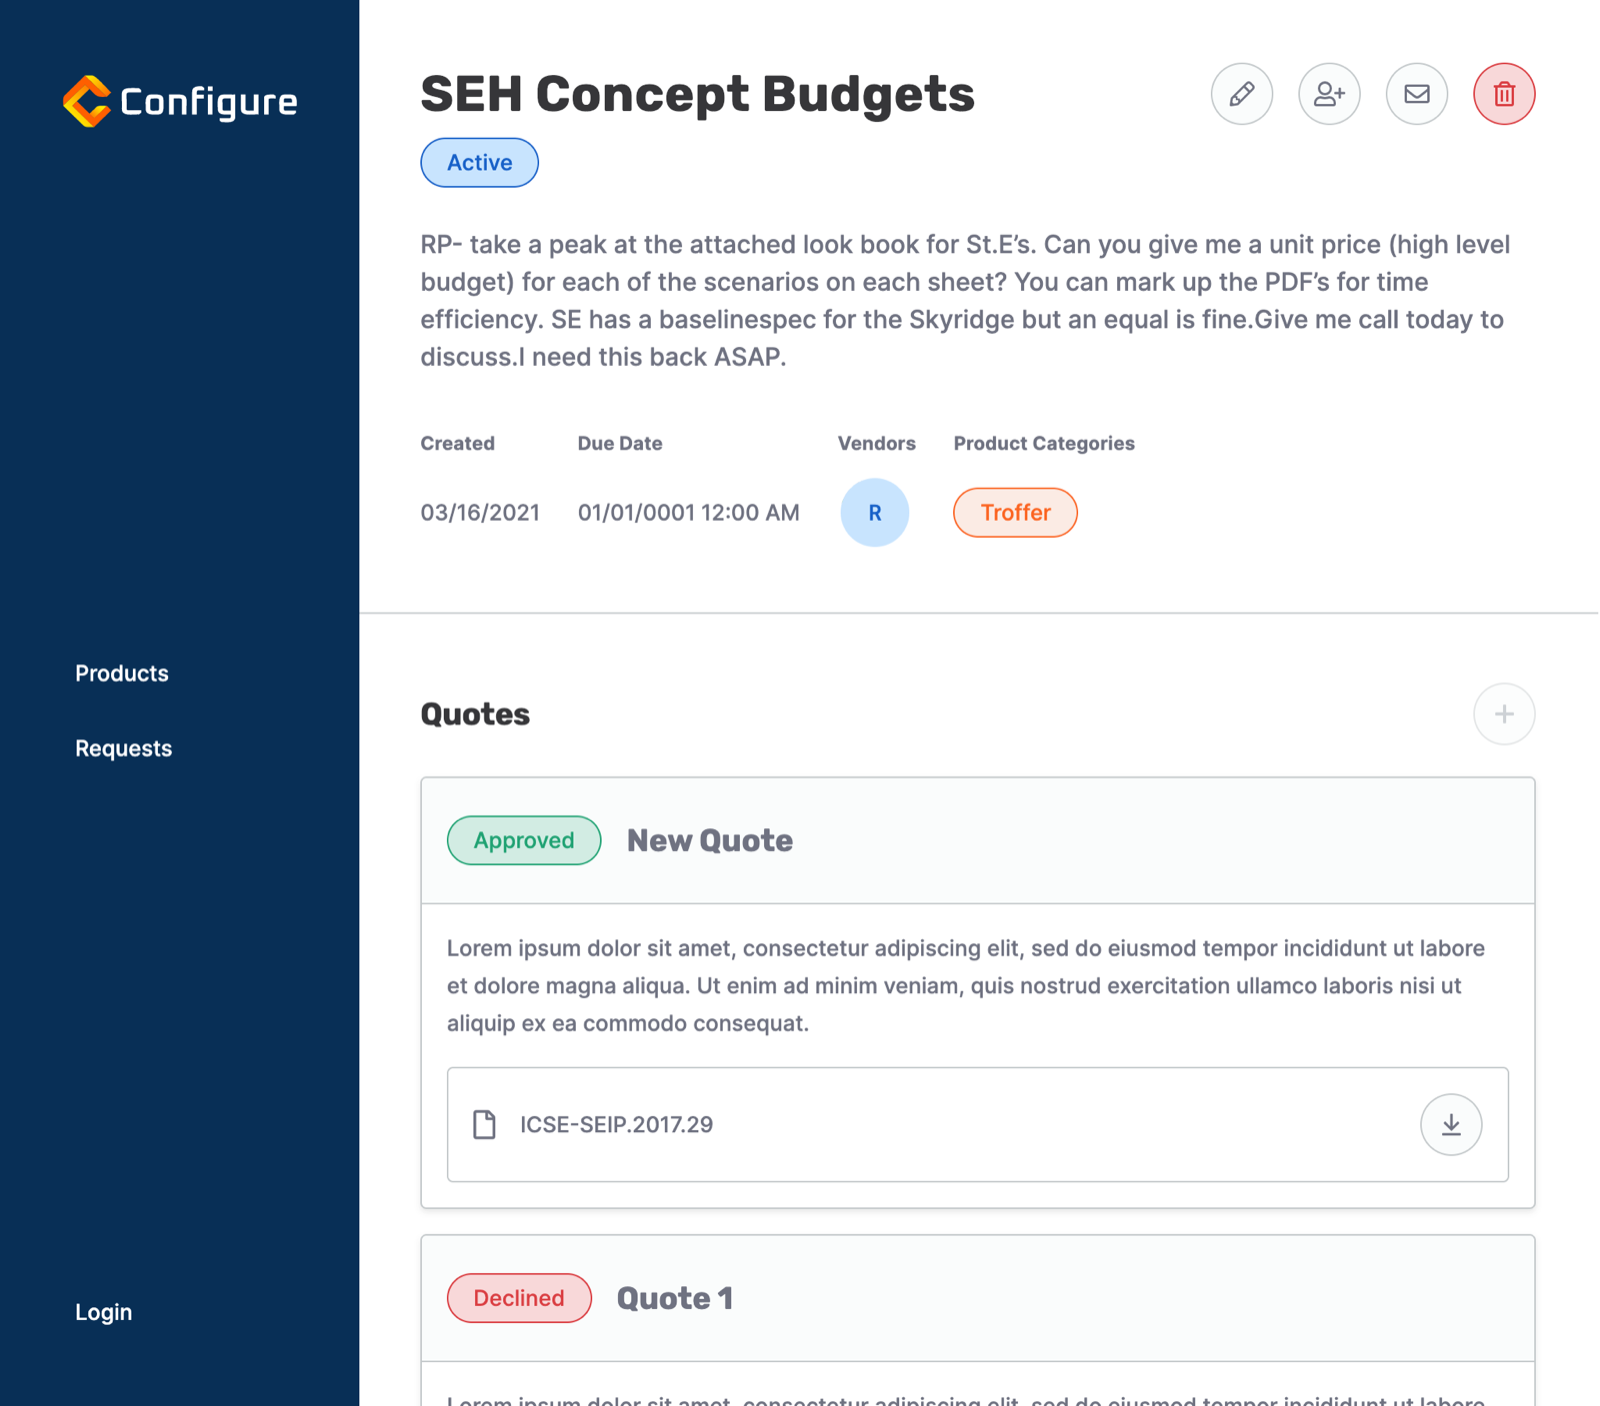
Task: Click the ICSE-SEIP.2017.29 file name
Action: [616, 1125]
